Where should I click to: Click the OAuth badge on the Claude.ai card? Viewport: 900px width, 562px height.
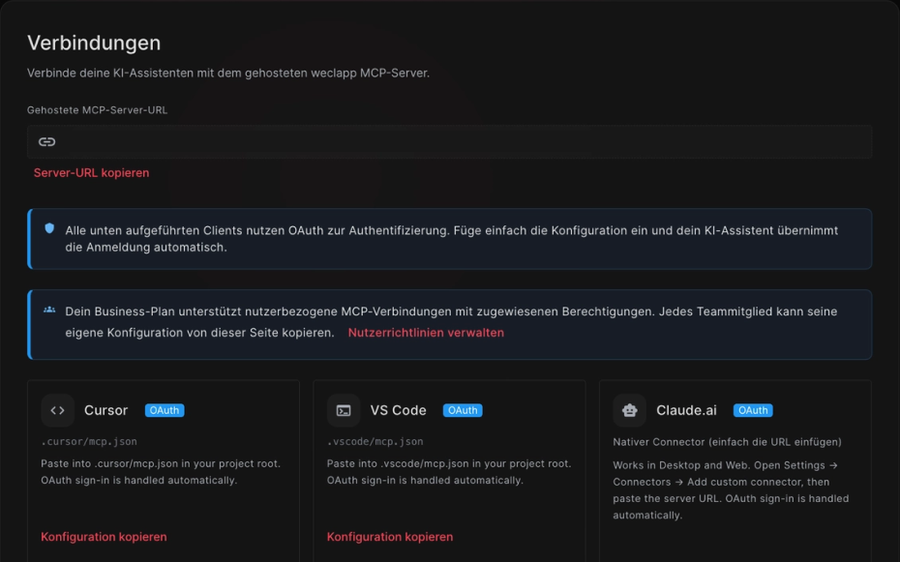pyautogui.click(x=753, y=410)
